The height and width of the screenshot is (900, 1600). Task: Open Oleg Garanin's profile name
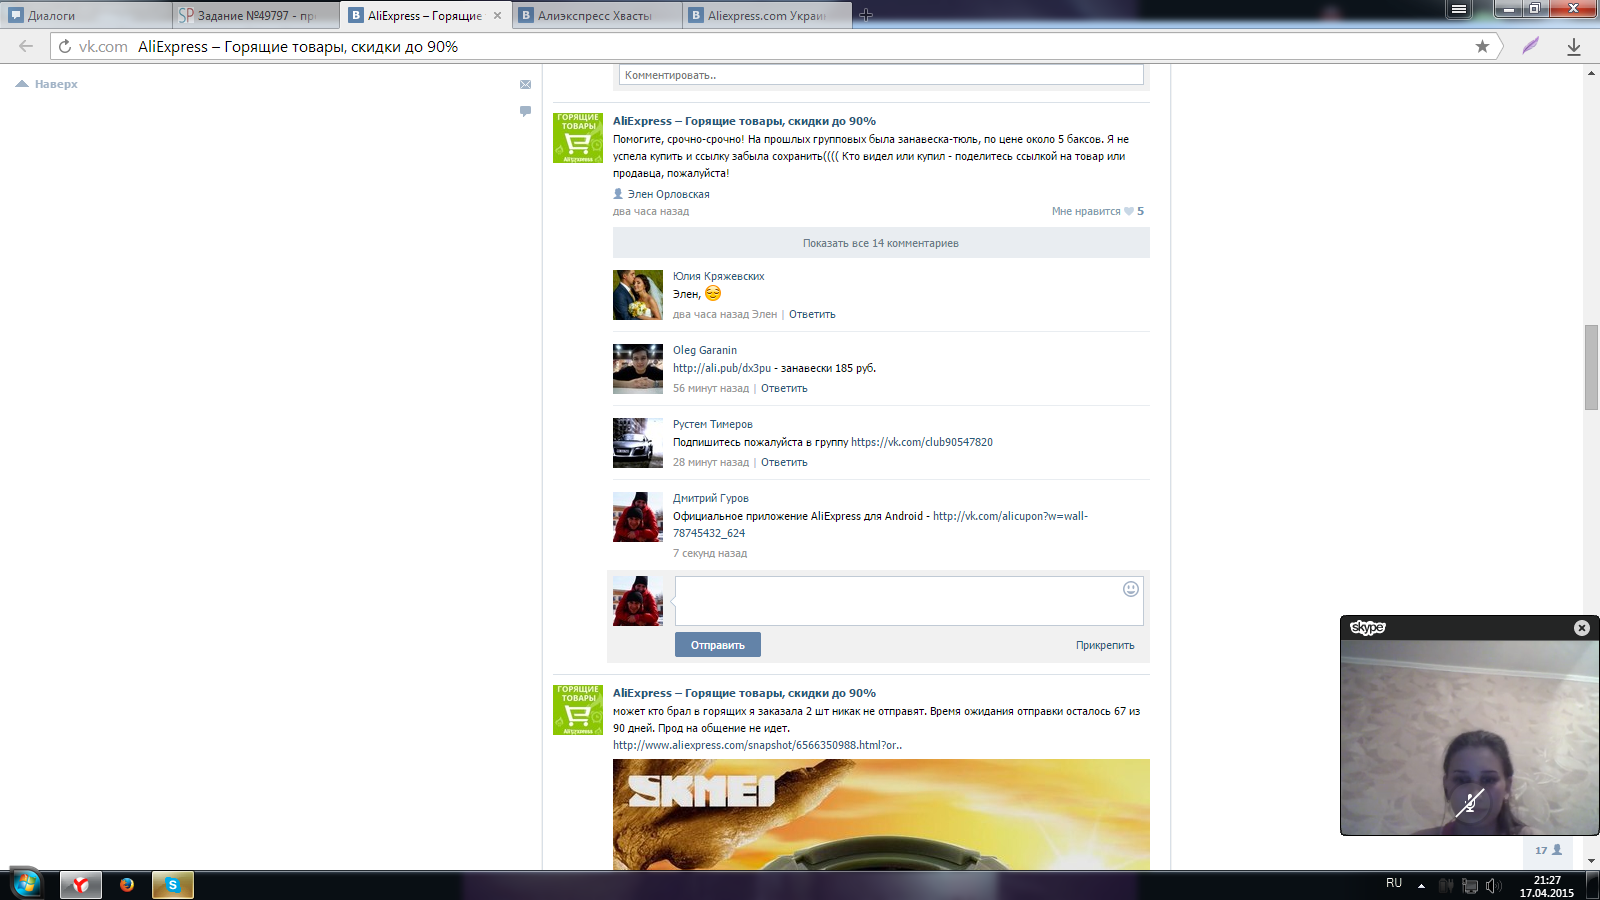click(705, 350)
